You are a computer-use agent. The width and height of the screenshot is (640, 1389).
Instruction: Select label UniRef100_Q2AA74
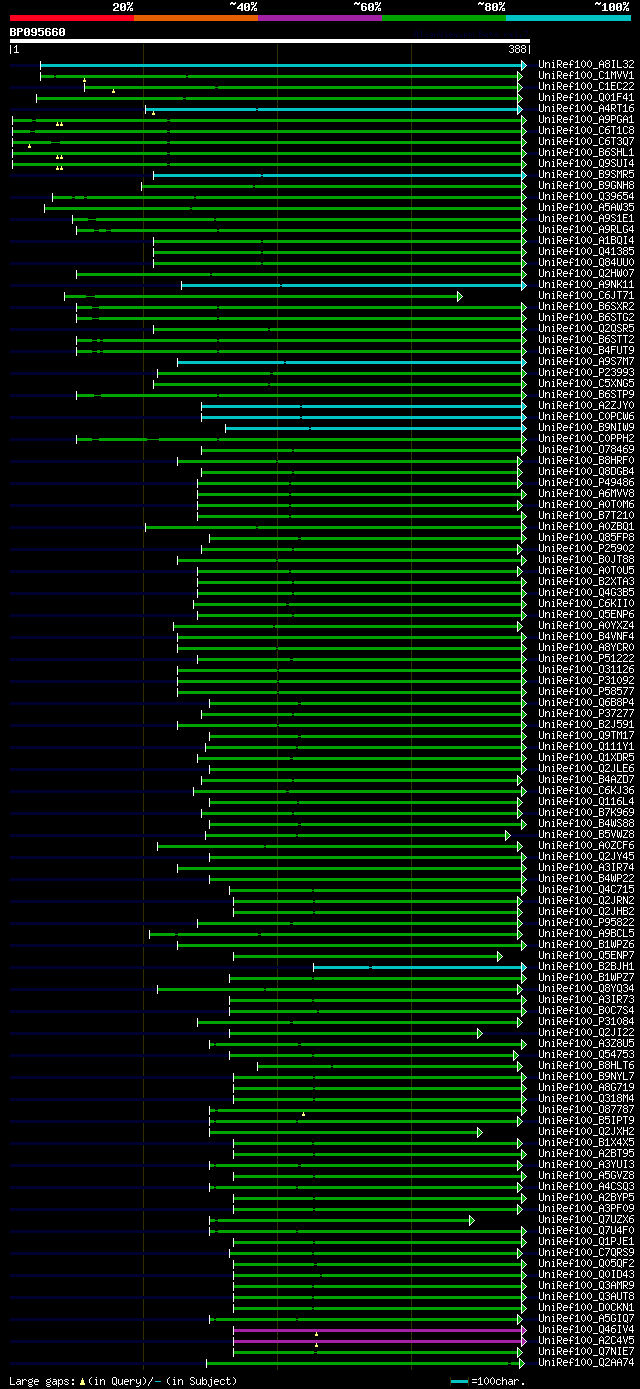point(586,1362)
